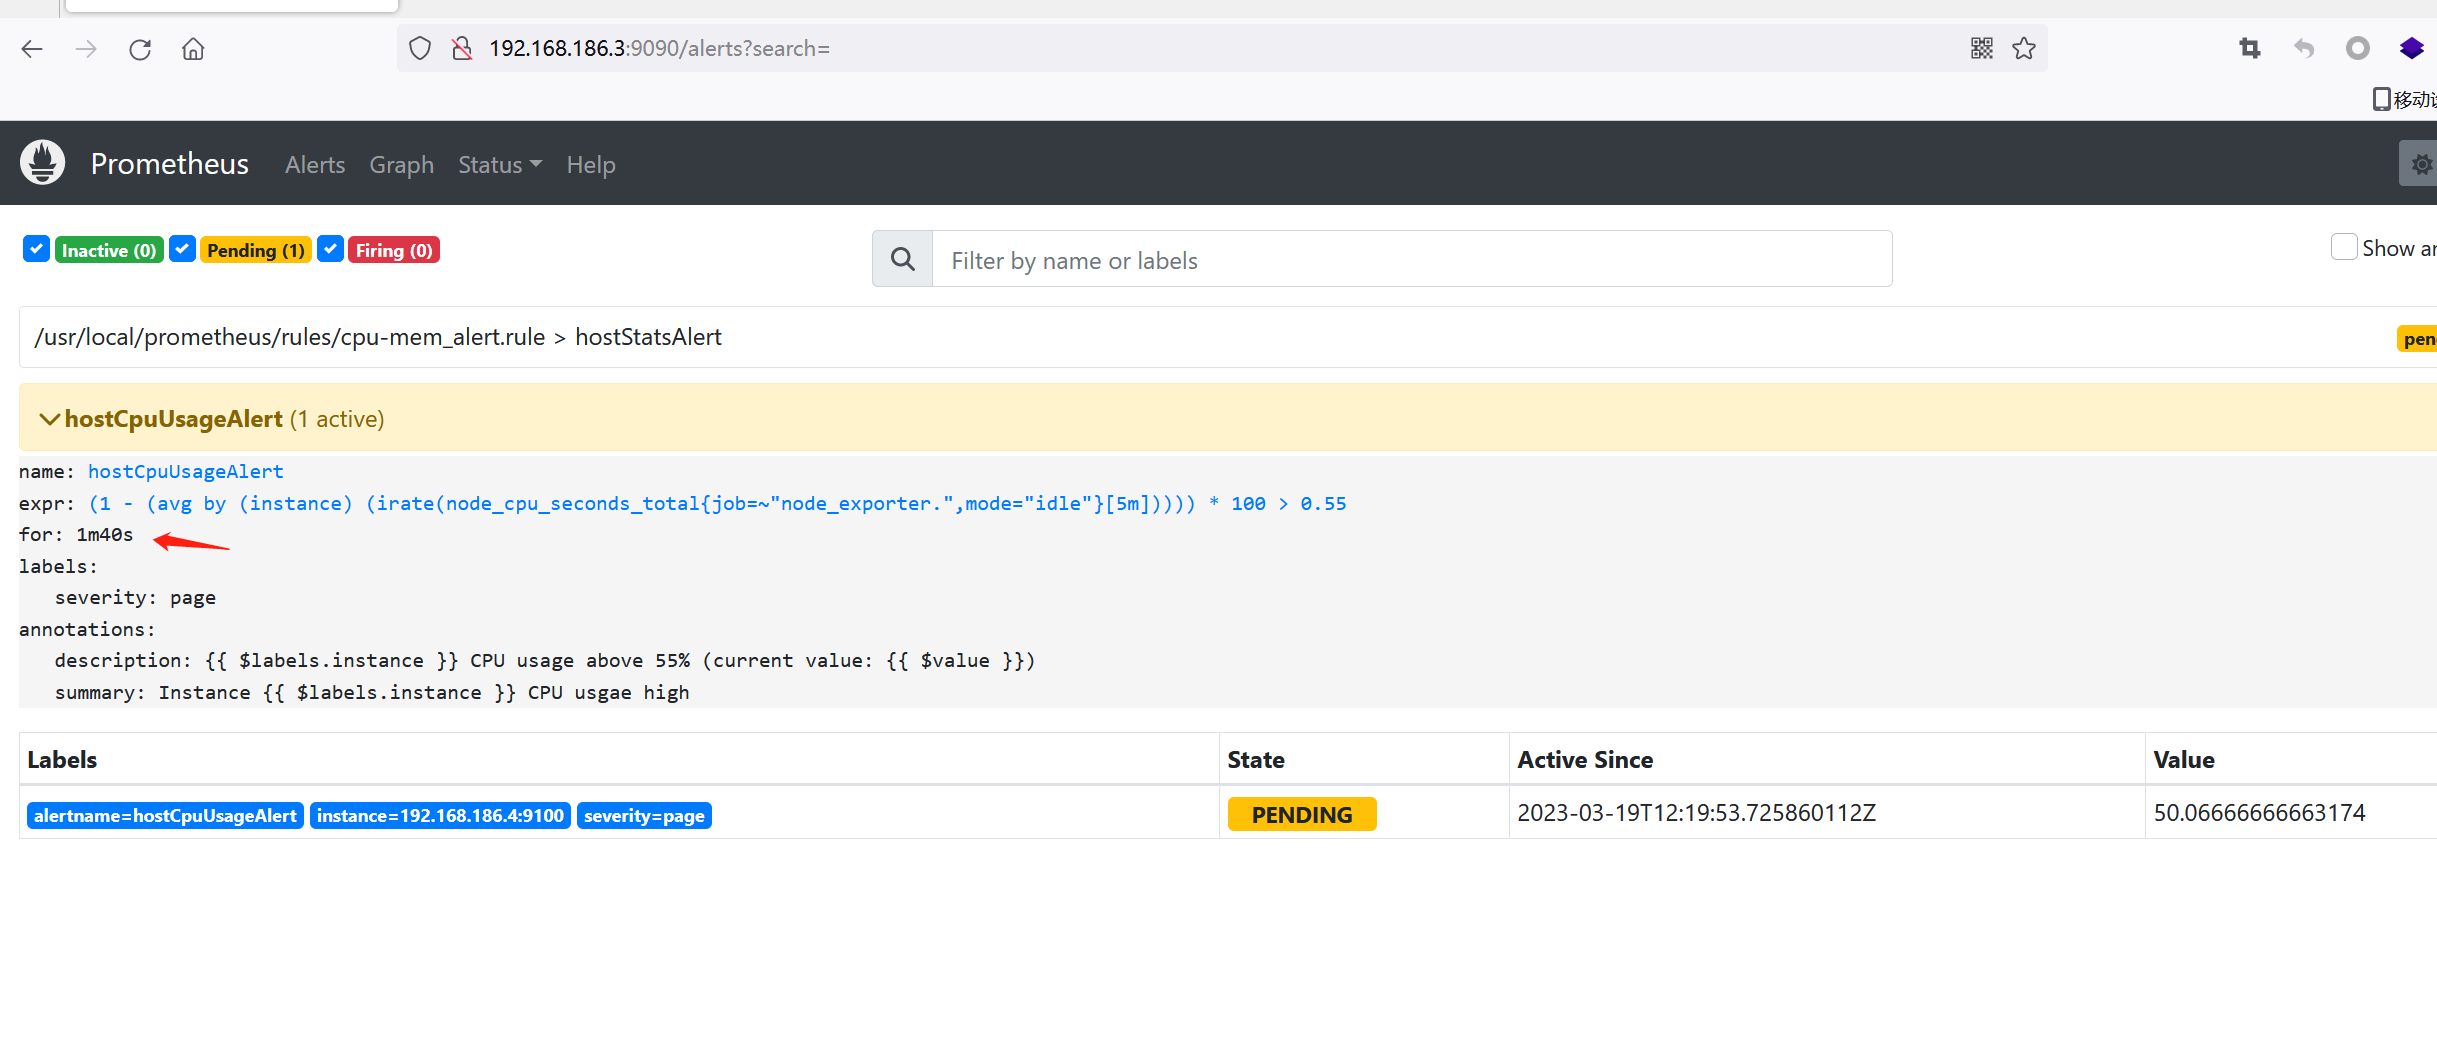Open the hostCpuUsageAlert name link
This screenshot has width=2437, height=1053.
coord(186,471)
